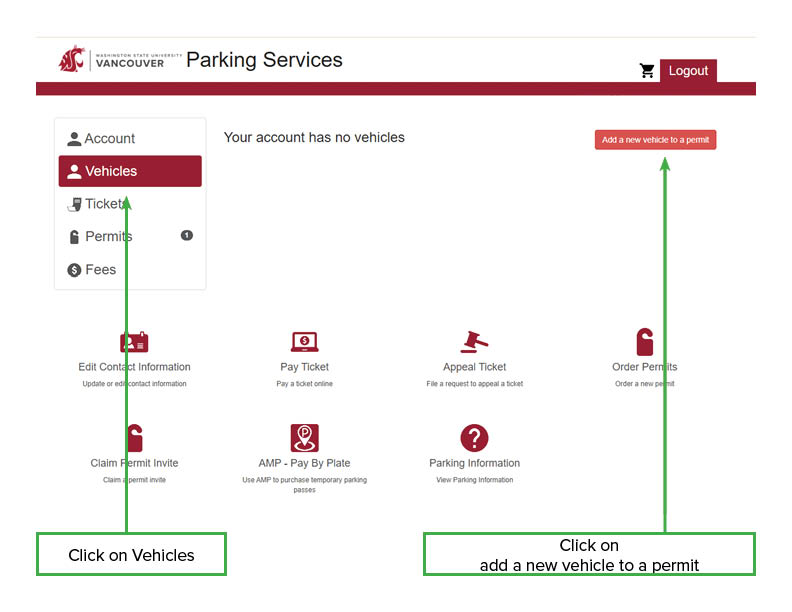Screen dimensions: 792x612
Task: Open the Edit Contact Information link
Action: click(x=134, y=367)
